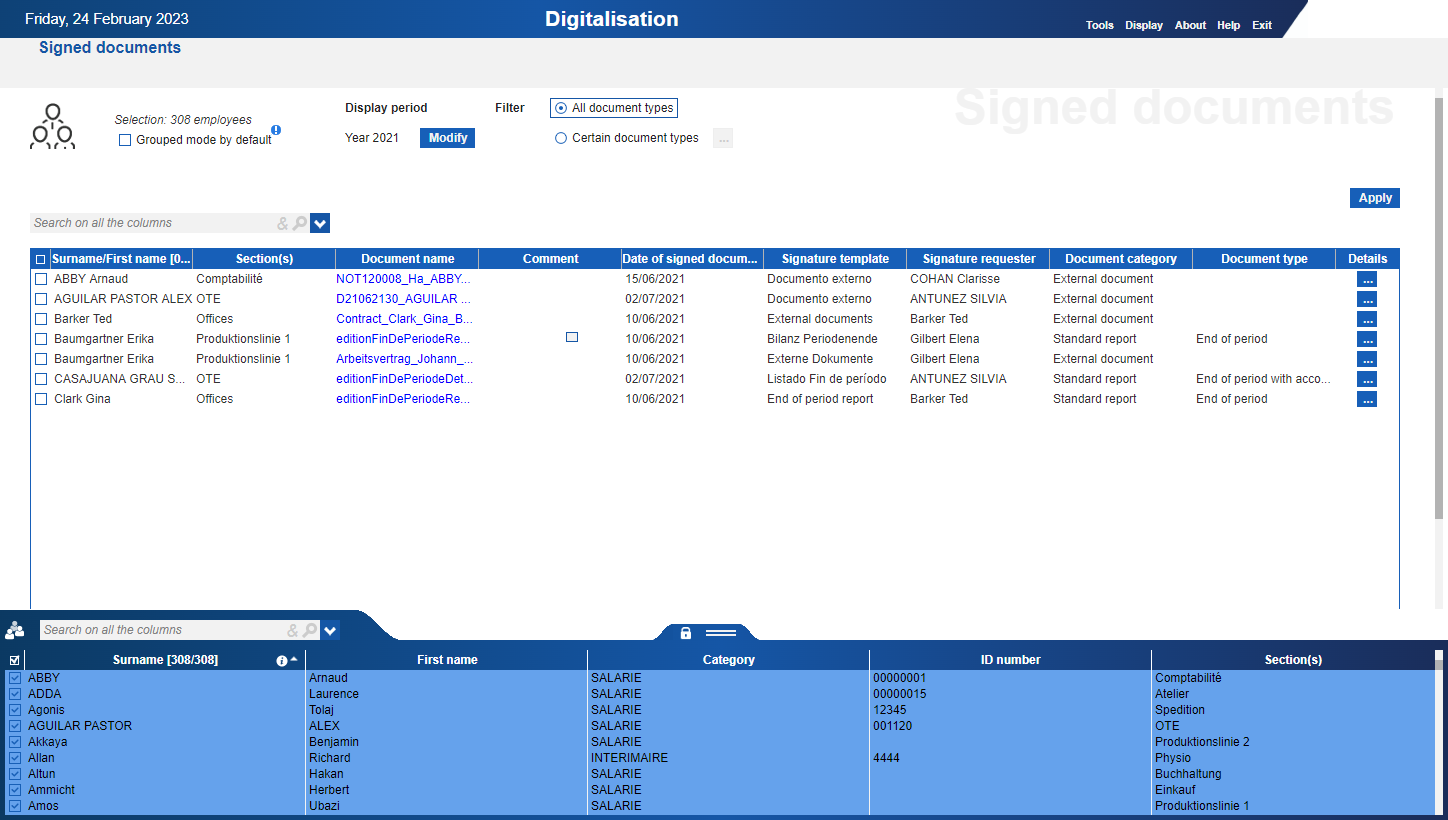Open details for Barker Ted's document
Viewport: 1448px width, 820px height.
1367,319
